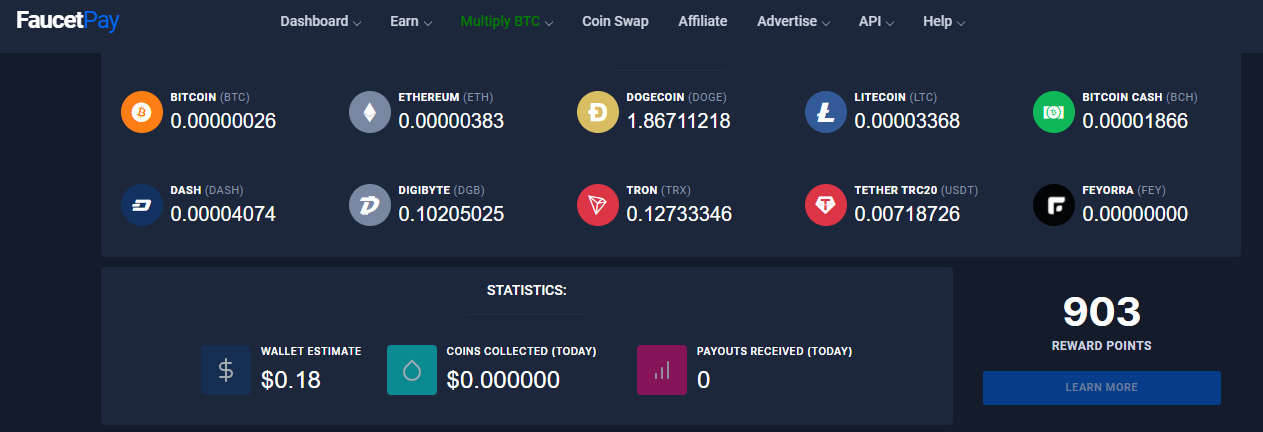Click the Dash coin icon
1263x432 pixels.
point(141,204)
